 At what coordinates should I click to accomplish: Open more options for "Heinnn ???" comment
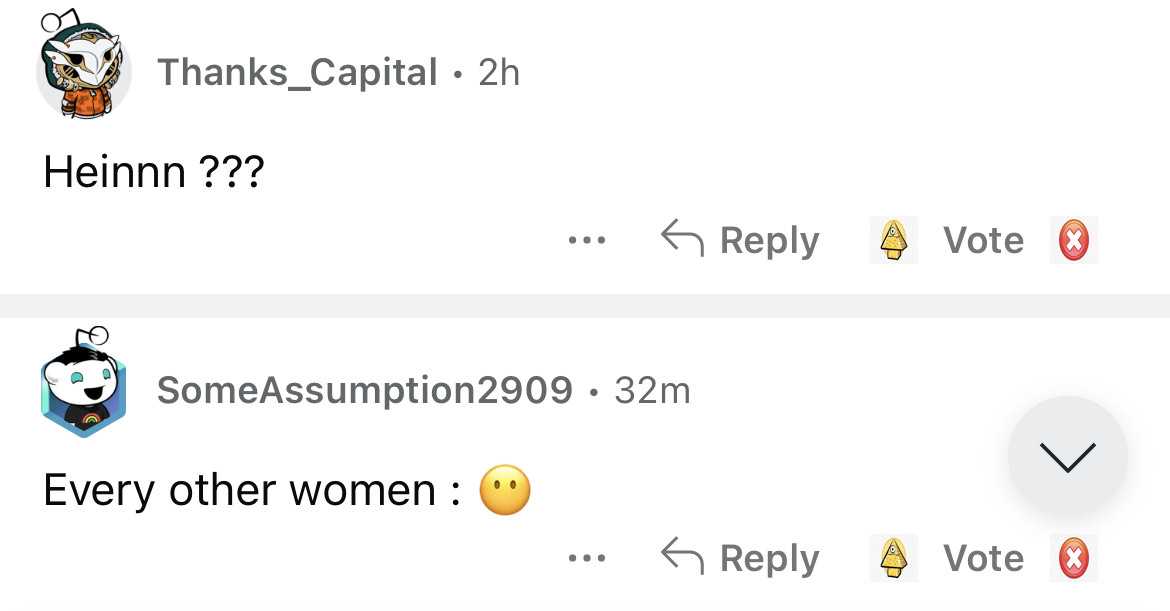(586, 241)
